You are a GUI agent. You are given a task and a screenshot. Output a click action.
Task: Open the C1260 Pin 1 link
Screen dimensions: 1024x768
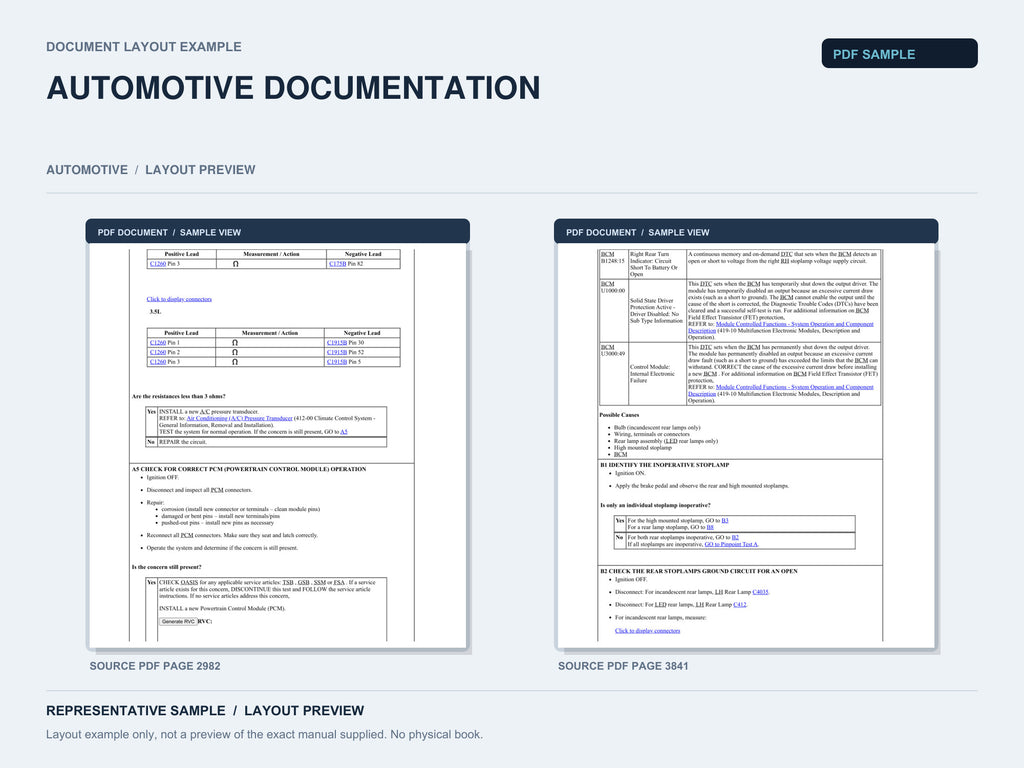[x=157, y=343]
